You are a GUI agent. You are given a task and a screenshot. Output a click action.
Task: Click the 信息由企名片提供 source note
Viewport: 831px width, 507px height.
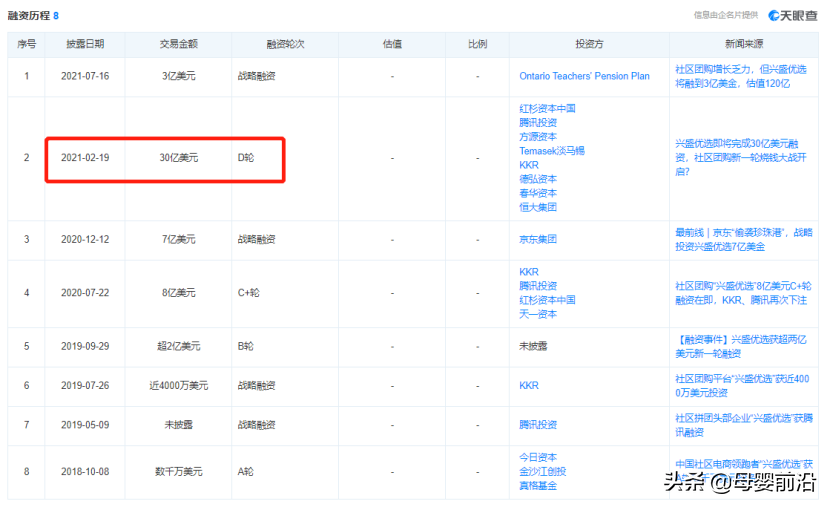(726, 15)
